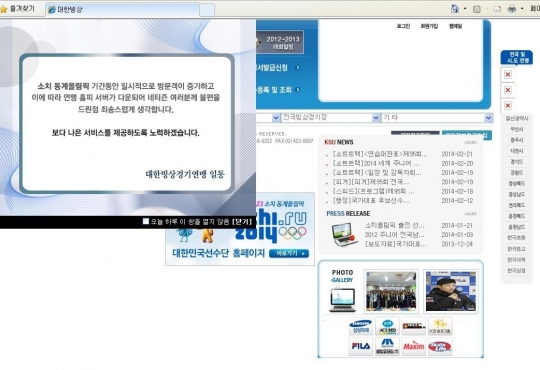Click 'more' beside KSU NEWS
Screen dimensions: 540x370
(470, 142)
